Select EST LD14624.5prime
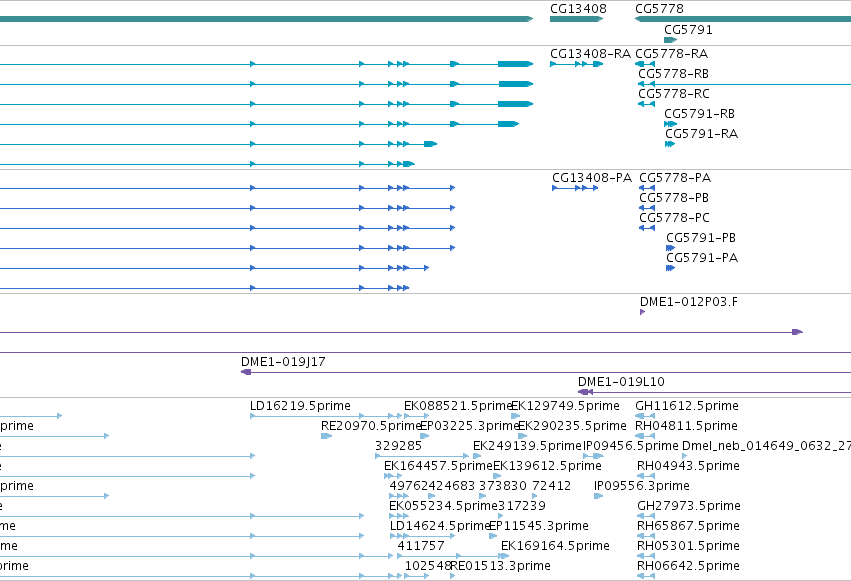The image size is (851, 581). 422,537
